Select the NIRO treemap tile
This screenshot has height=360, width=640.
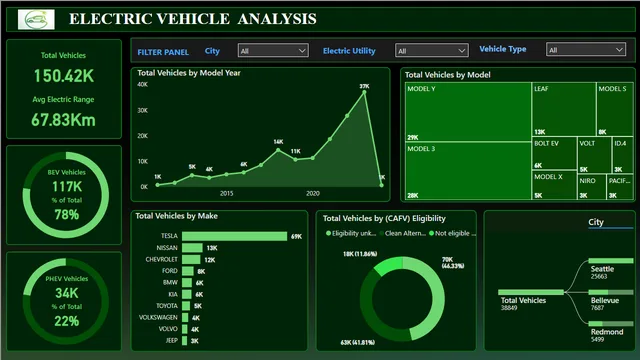[592, 187]
